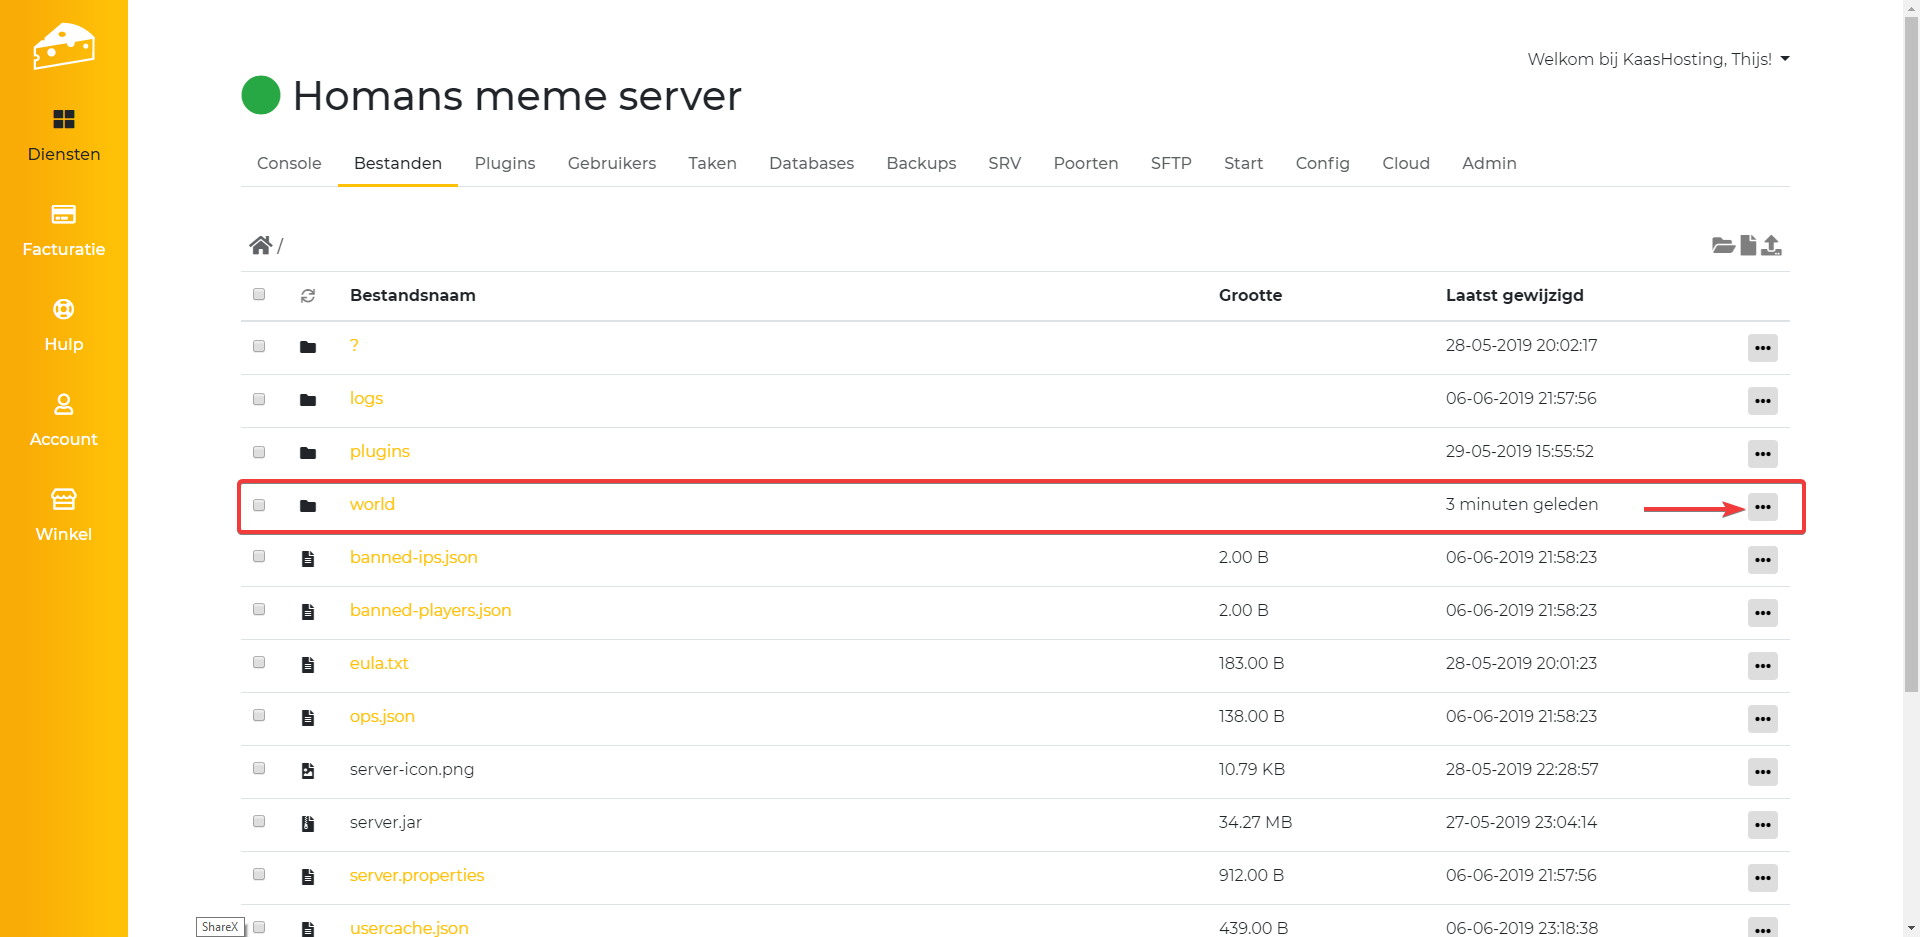Viewport: 1920px width, 937px height.
Task: Open the welcome user dropdown menu
Action: click(1658, 59)
